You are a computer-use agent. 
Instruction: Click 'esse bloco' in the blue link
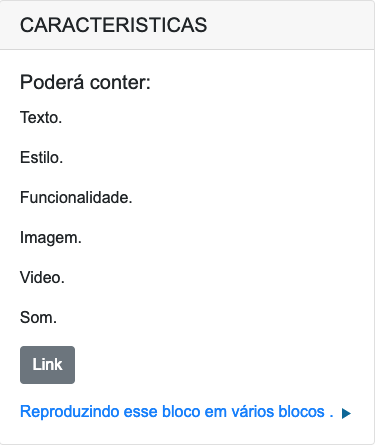click(x=162, y=411)
